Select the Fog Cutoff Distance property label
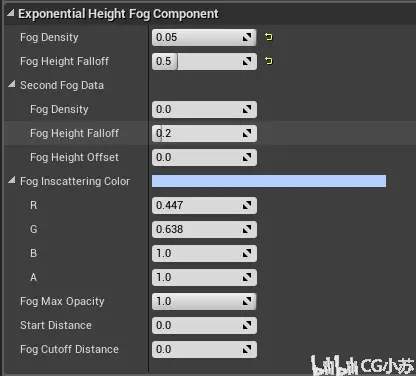The image size is (416, 376). [69, 349]
